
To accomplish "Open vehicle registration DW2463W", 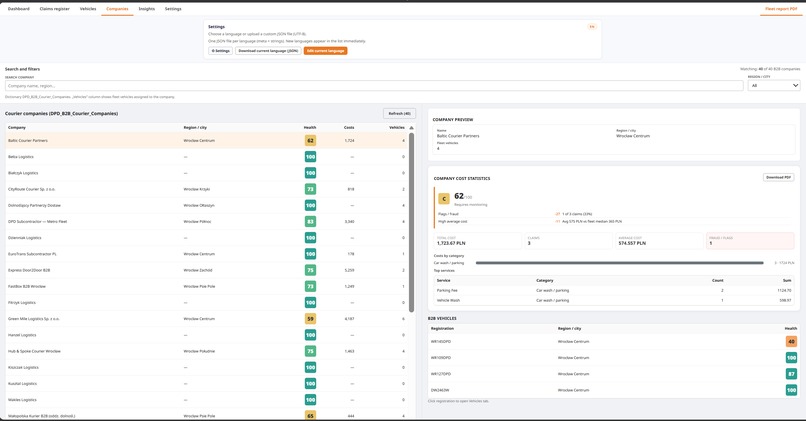I will (440, 390).
